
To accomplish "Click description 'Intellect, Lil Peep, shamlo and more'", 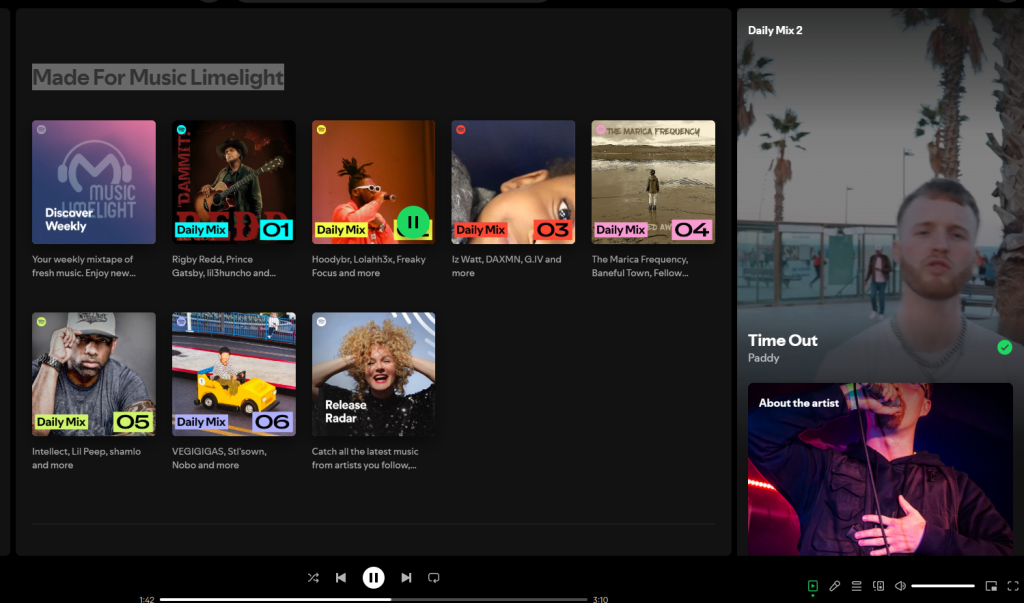I will coord(86,458).
